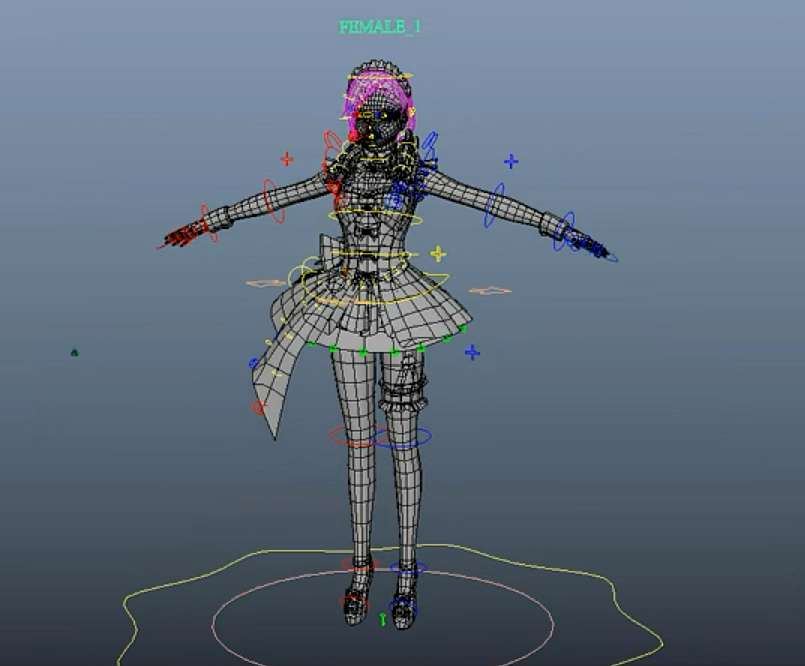Select the blue circle at the top of the sash
This screenshot has height=666, width=805.
coord(254,363)
